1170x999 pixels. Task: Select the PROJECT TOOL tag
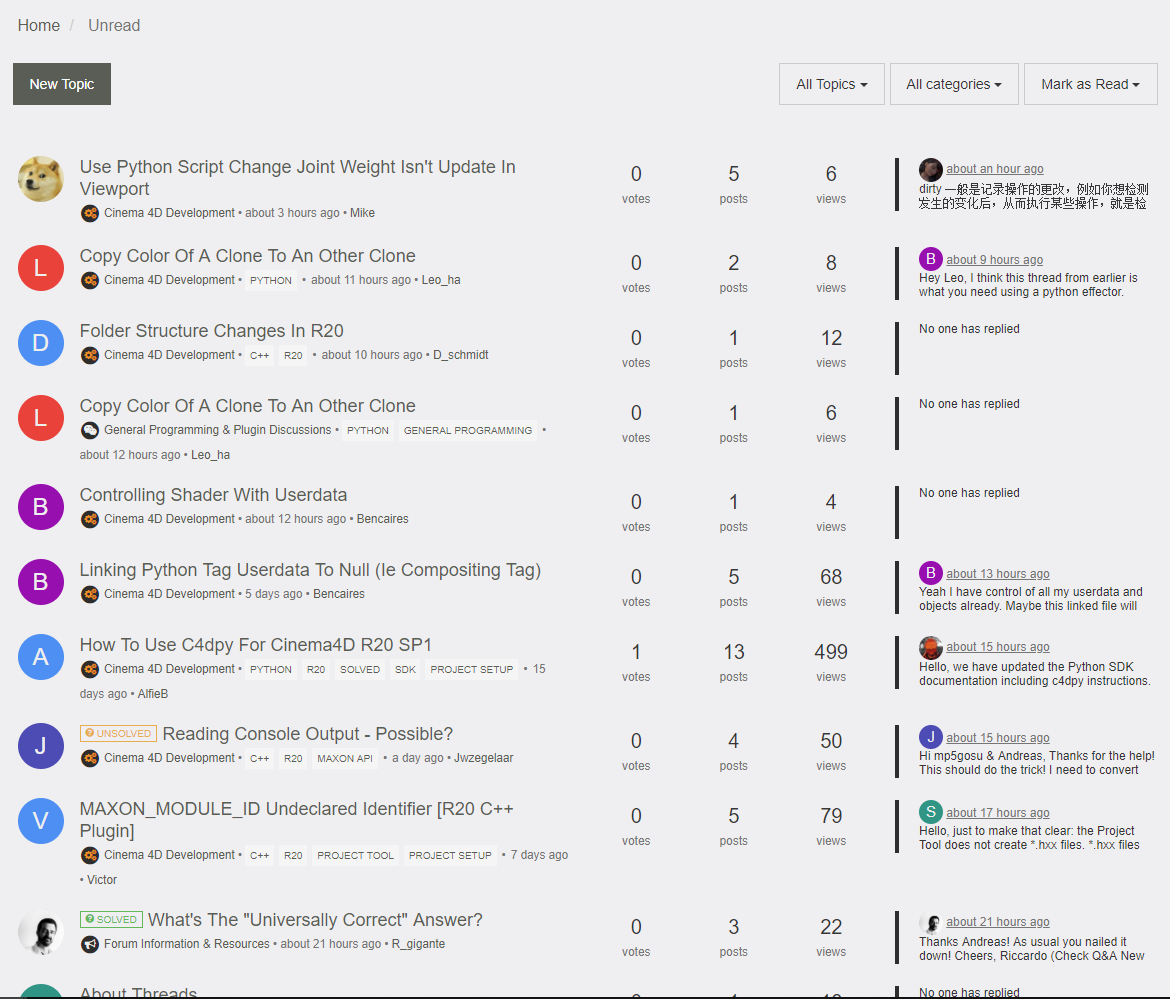click(x=355, y=855)
